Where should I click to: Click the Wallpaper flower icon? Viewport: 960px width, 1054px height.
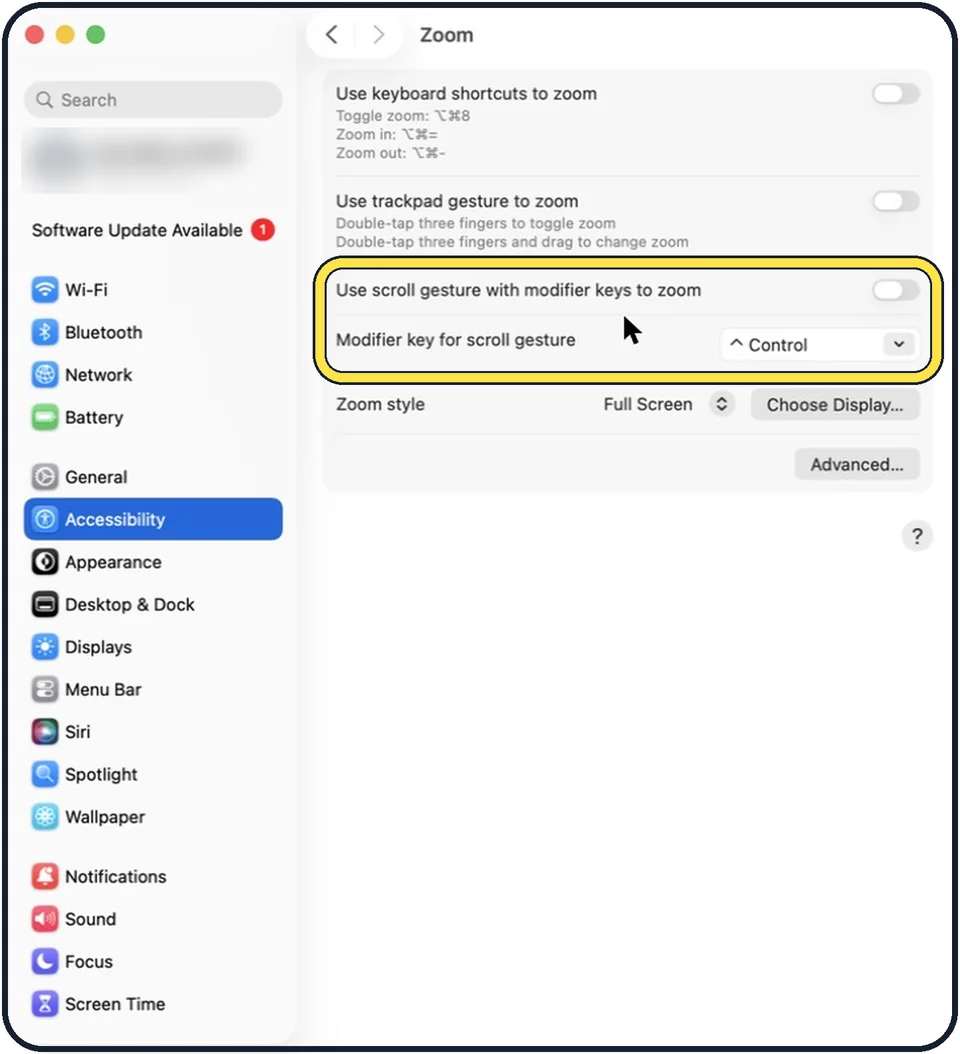point(45,817)
